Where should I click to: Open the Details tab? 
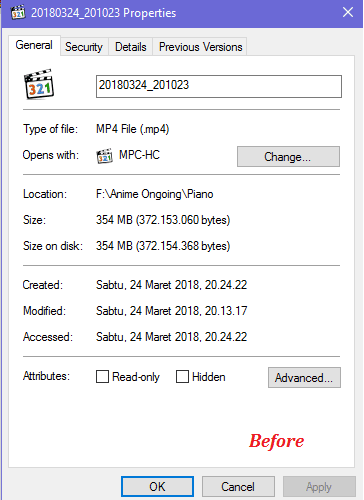coord(131,47)
